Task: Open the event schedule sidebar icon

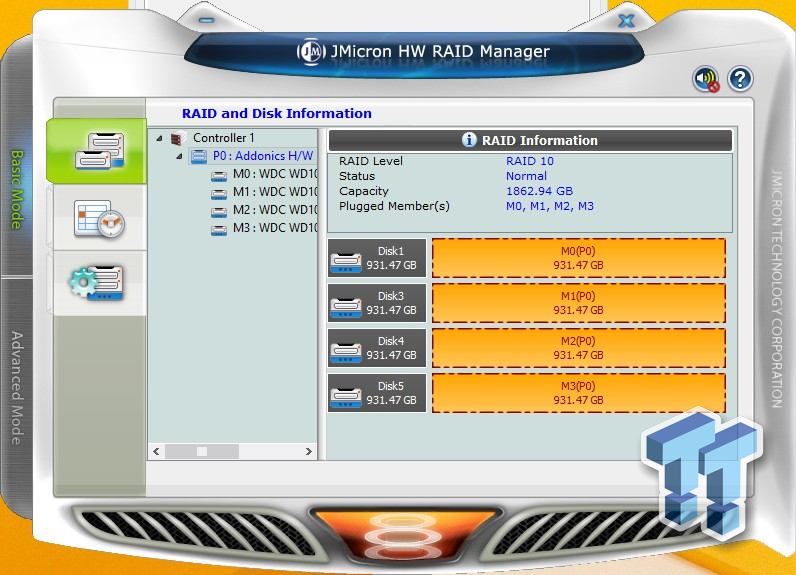Action: coord(97,217)
